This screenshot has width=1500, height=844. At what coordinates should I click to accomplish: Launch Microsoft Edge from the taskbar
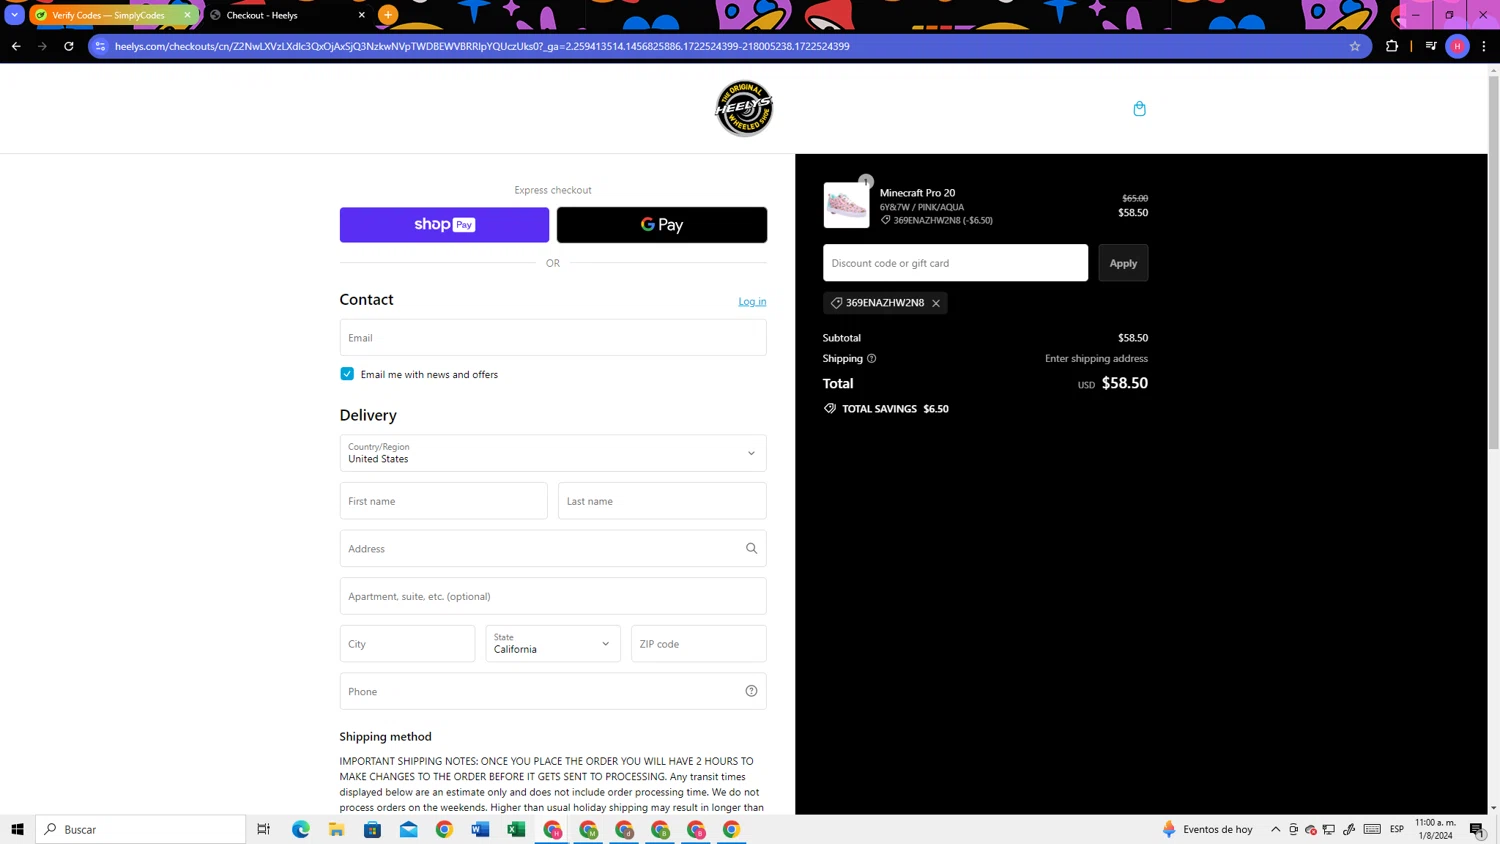(x=301, y=829)
